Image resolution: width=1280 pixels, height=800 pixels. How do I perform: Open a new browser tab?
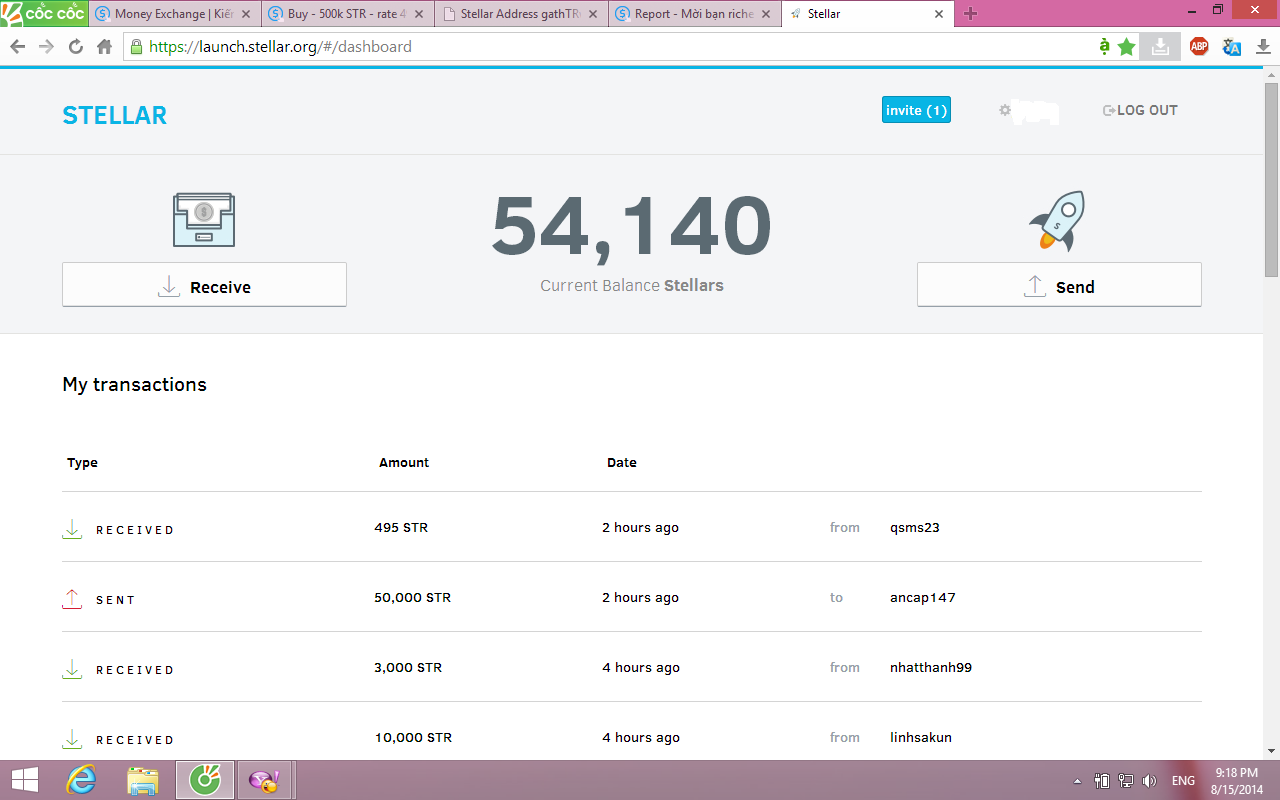click(970, 14)
